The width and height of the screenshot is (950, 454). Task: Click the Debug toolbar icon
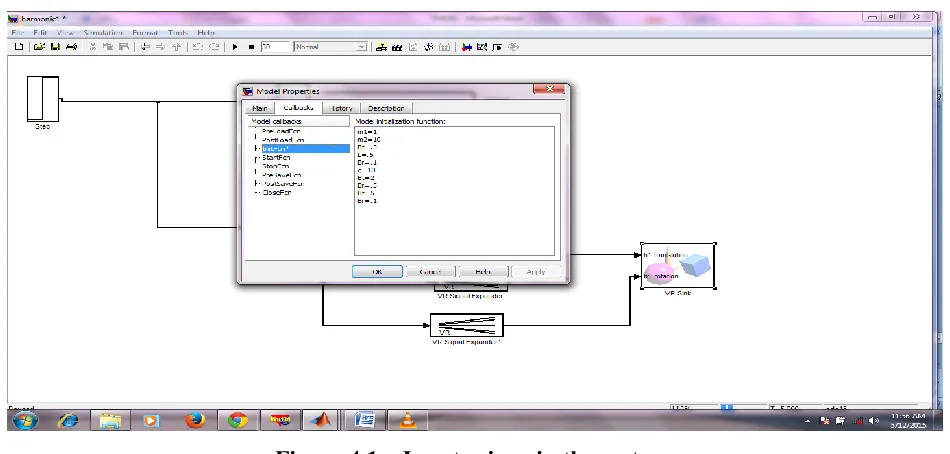pos(513,47)
